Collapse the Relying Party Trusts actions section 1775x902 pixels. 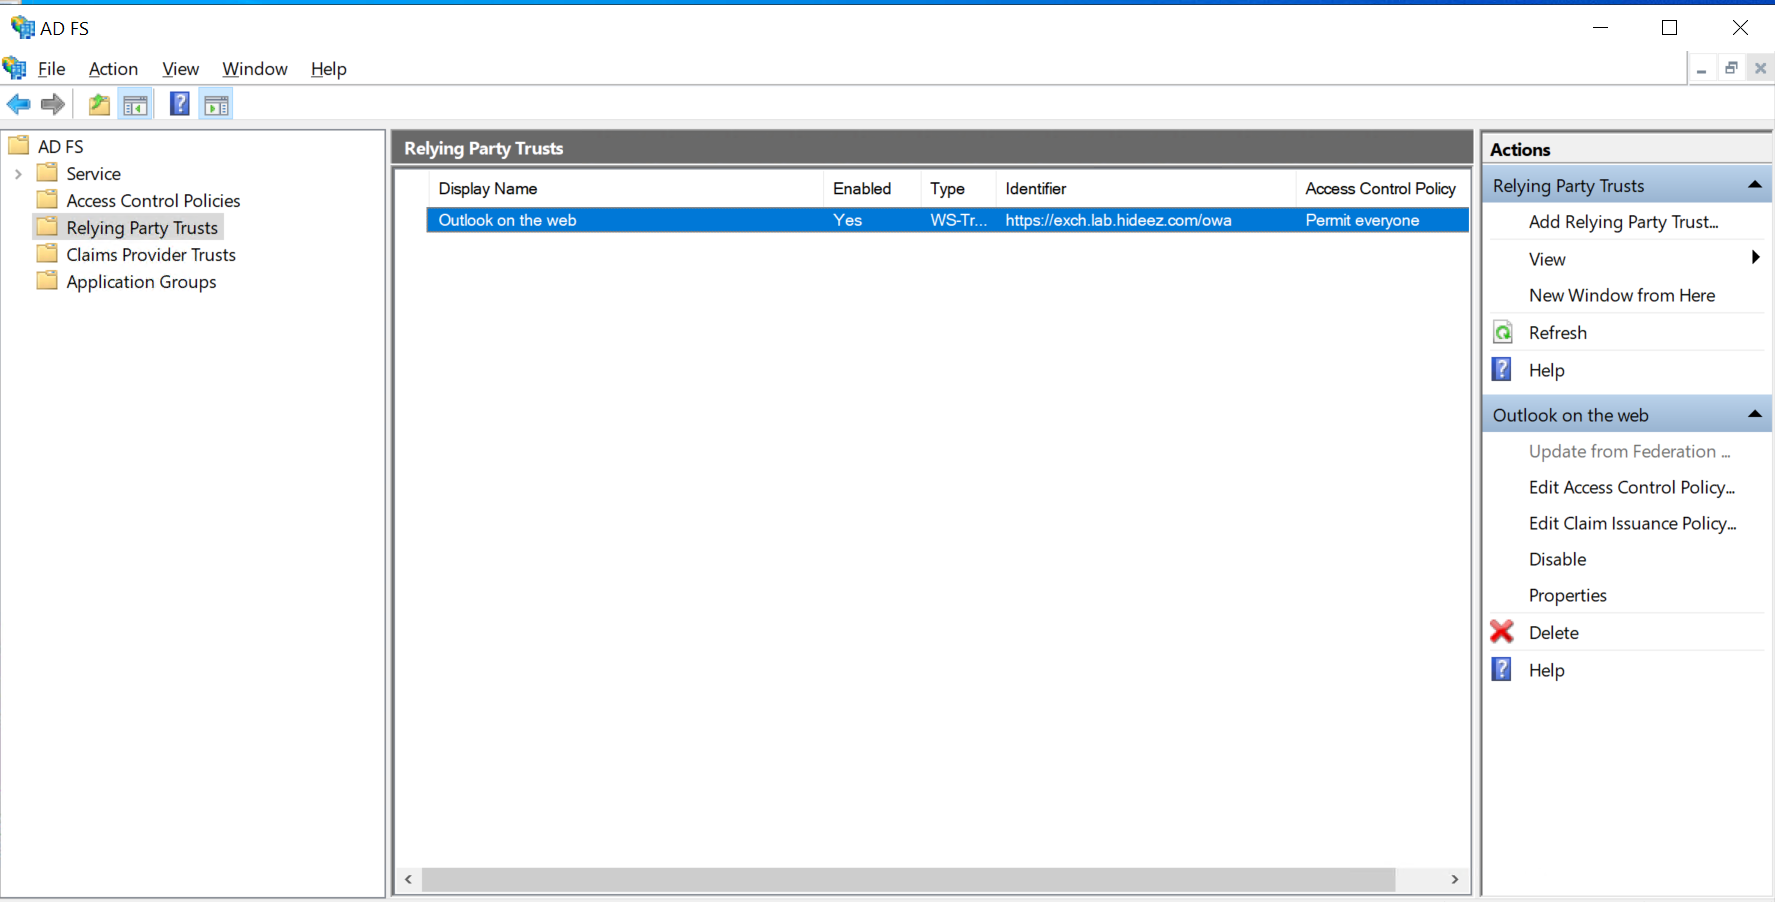[1754, 185]
